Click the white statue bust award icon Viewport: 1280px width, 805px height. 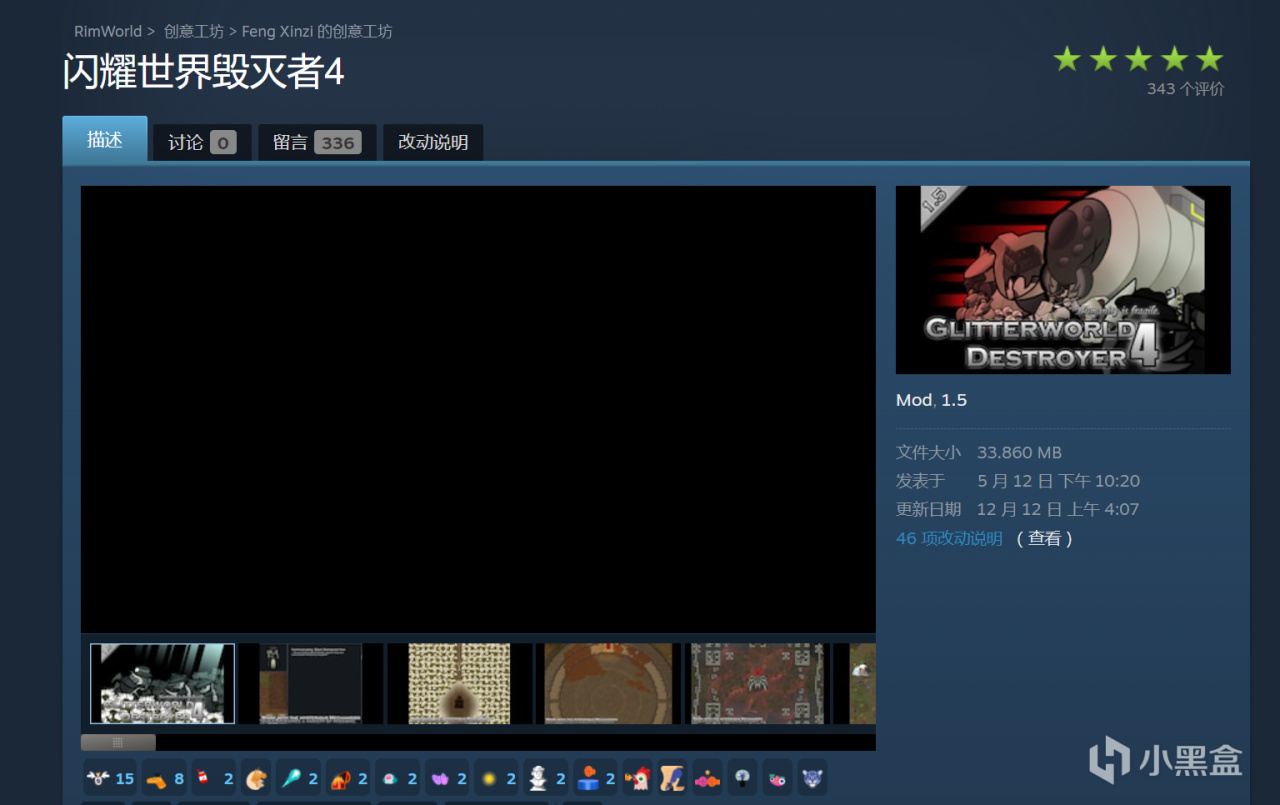[546, 778]
